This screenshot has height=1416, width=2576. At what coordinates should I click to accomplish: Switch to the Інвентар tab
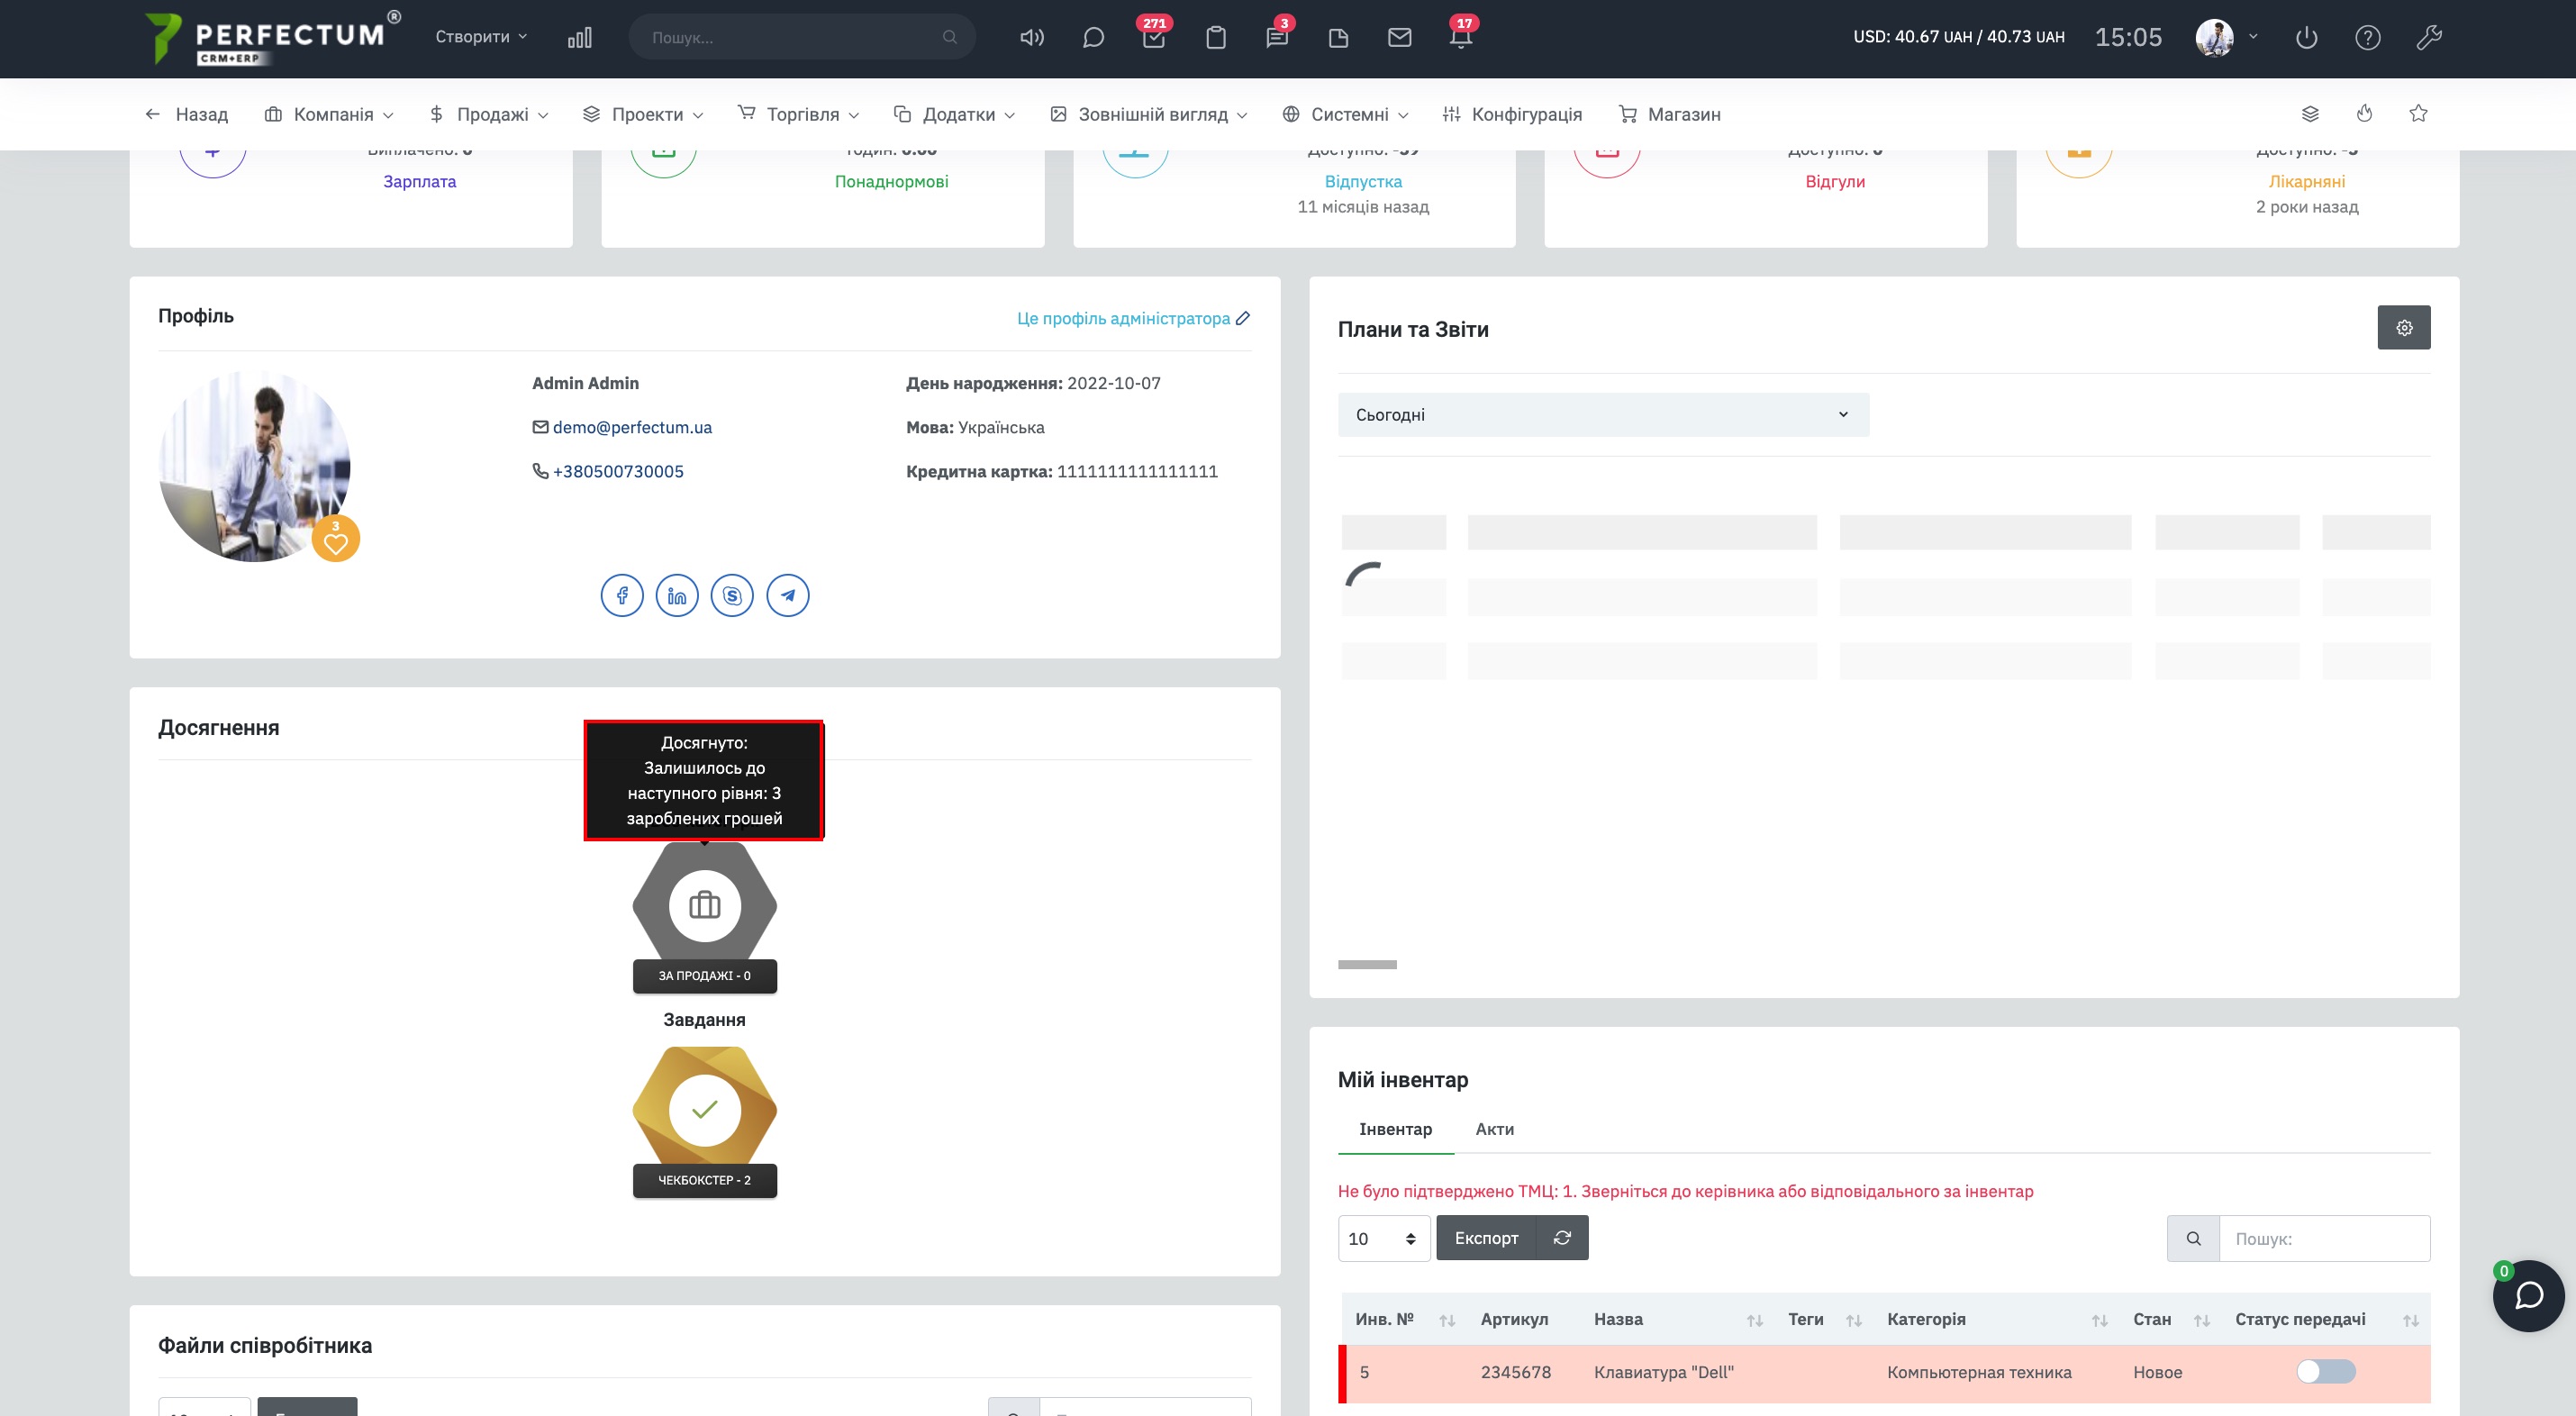coord(1395,1129)
